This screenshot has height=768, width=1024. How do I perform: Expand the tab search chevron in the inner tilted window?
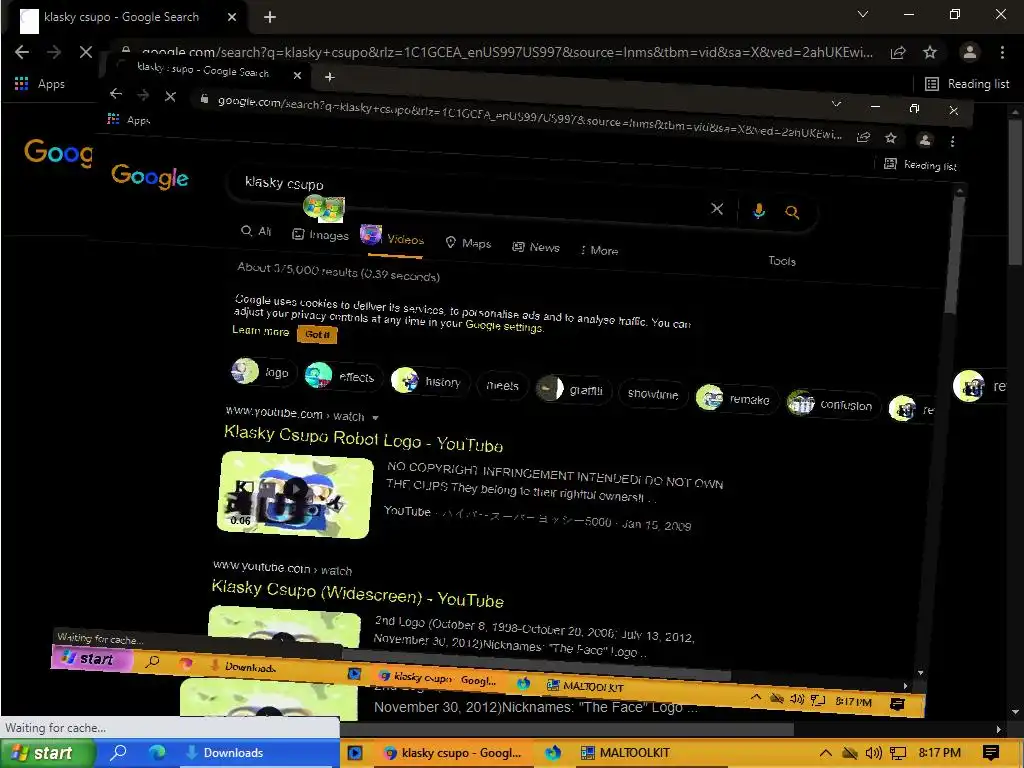pyautogui.click(x=836, y=104)
